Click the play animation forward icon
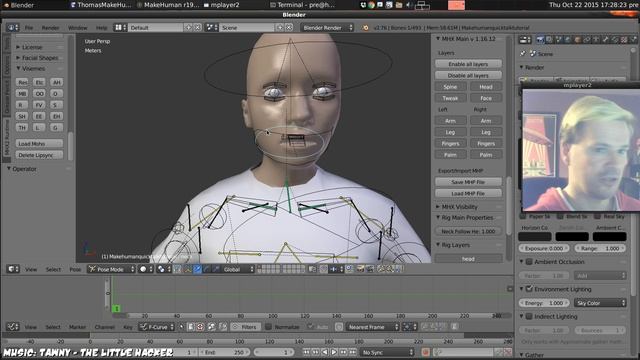Viewport: 640px width, 360px height. coord(334,352)
